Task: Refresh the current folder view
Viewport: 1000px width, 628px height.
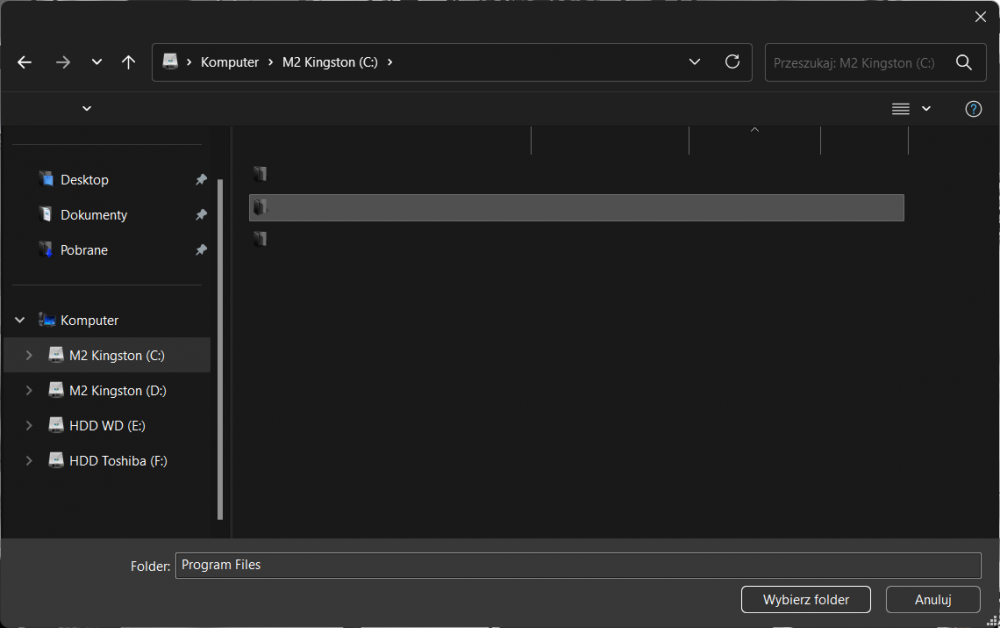Action: [x=732, y=62]
